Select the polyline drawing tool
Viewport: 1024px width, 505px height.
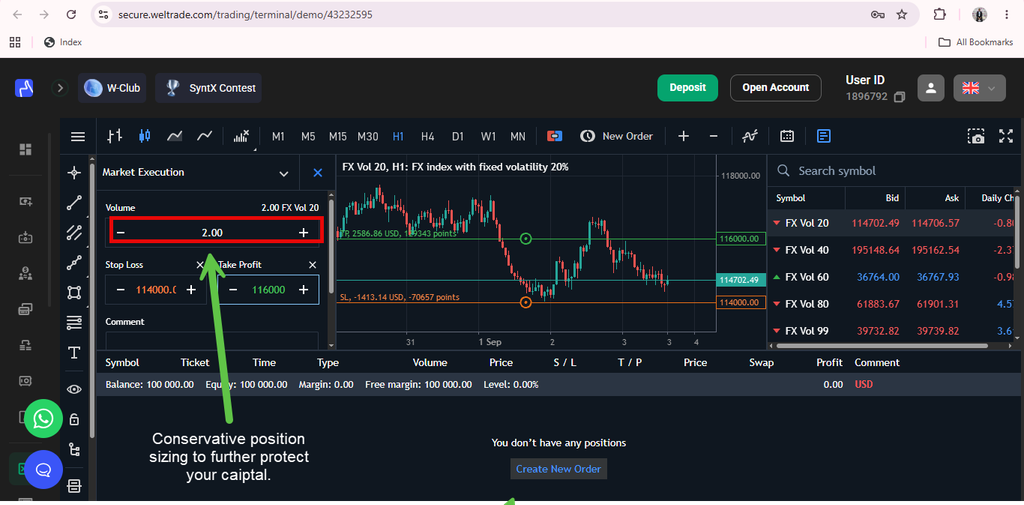coord(74,263)
